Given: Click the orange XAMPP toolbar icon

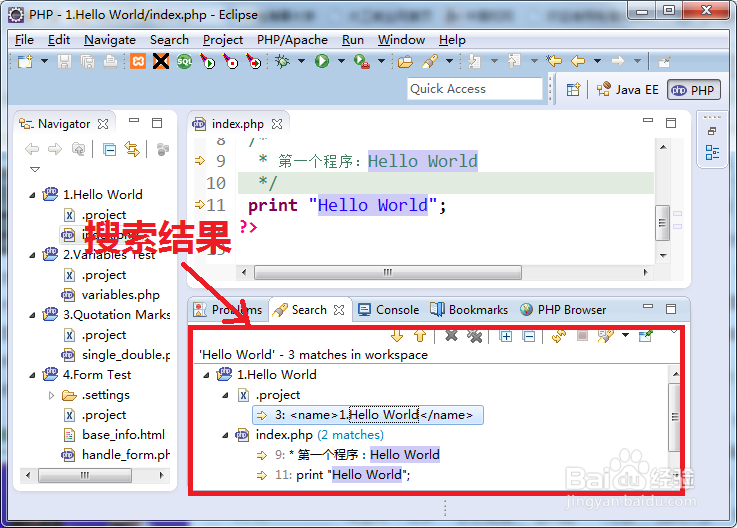Looking at the screenshot, I should (138, 61).
